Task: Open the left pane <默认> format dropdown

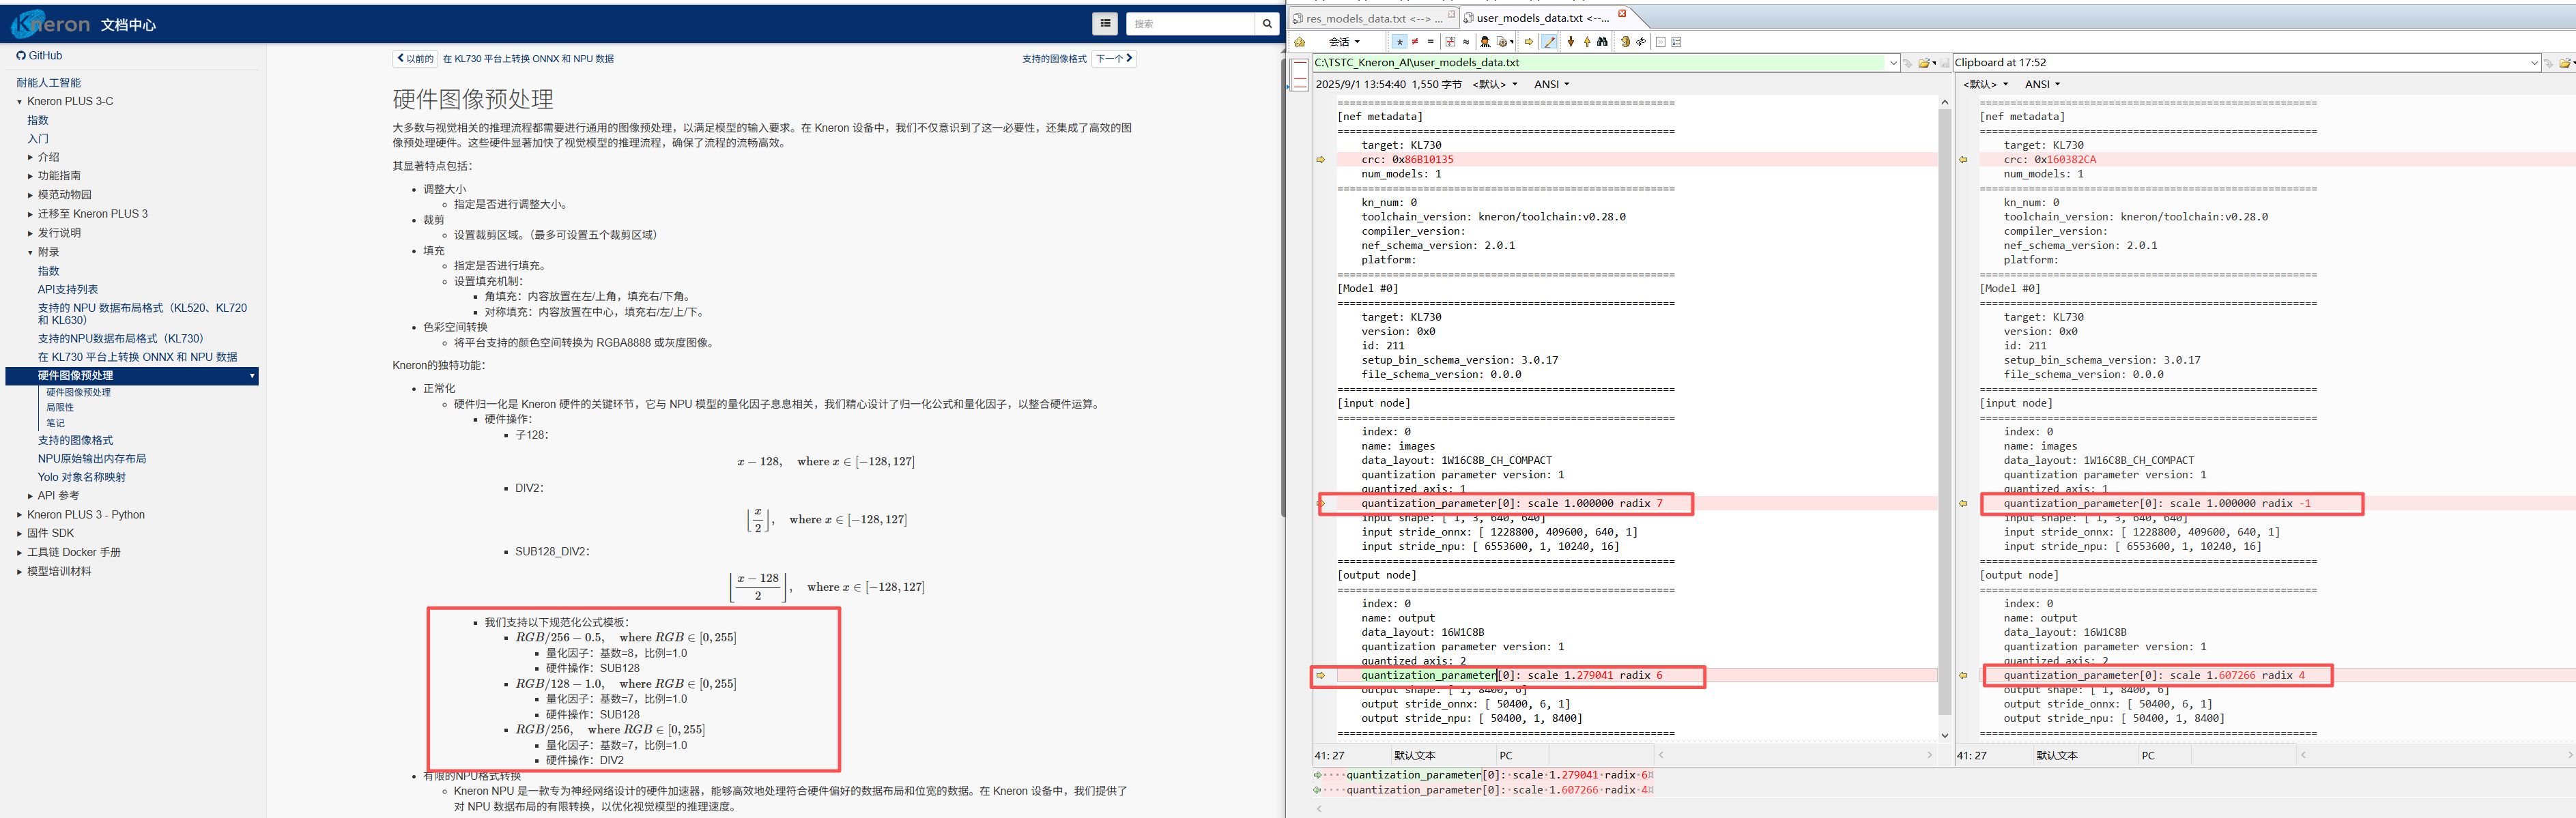Action: click(x=1494, y=85)
